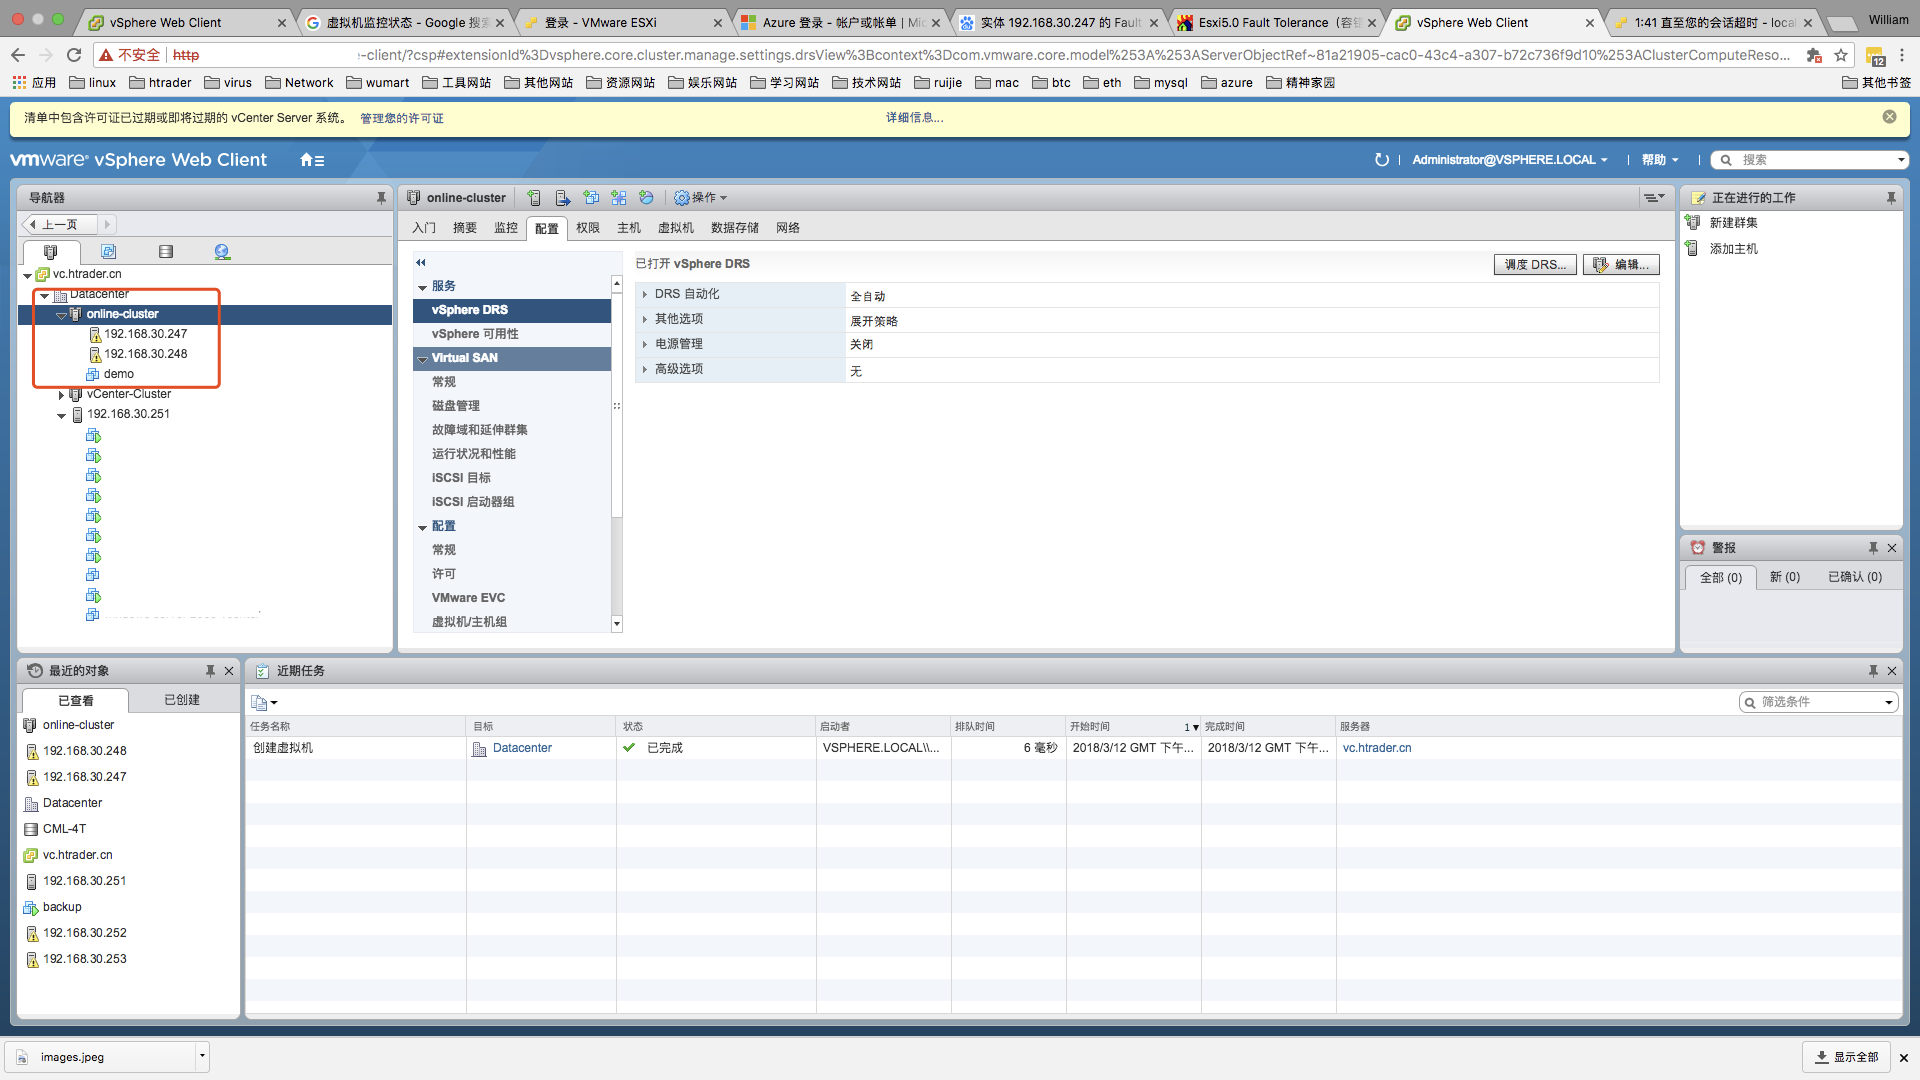1920x1080 pixels.
Task: Go to vSphere Web Client home icon
Action: click(x=312, y=160)
